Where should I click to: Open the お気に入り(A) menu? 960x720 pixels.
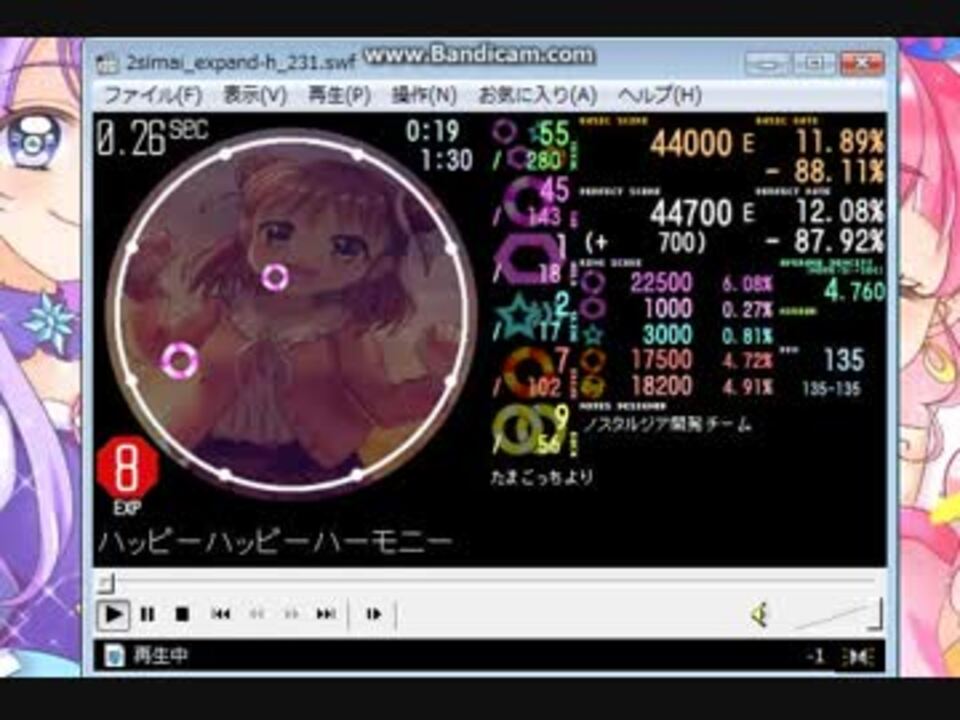[538, 95]
